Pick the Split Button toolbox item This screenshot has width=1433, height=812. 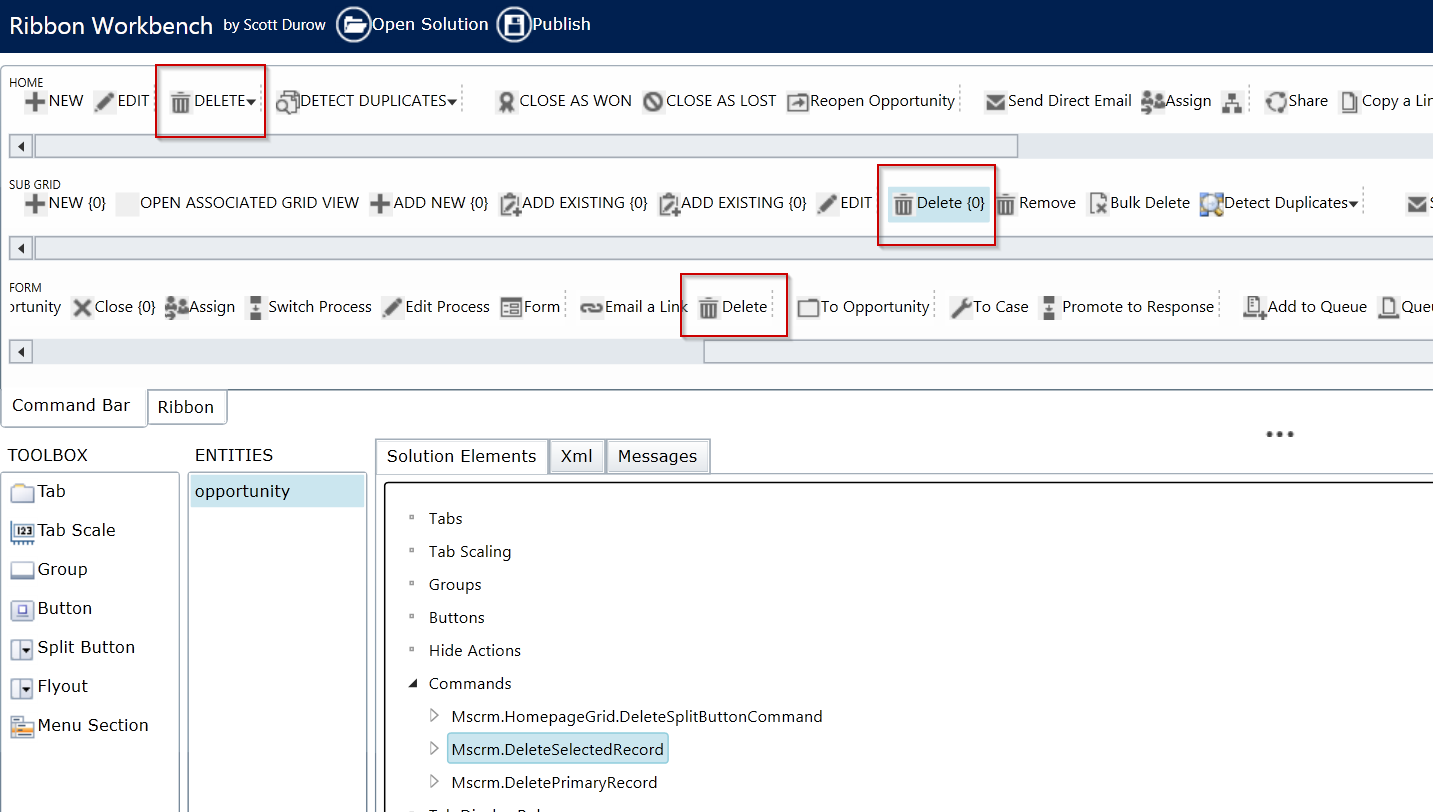click(x=72, y=647)
